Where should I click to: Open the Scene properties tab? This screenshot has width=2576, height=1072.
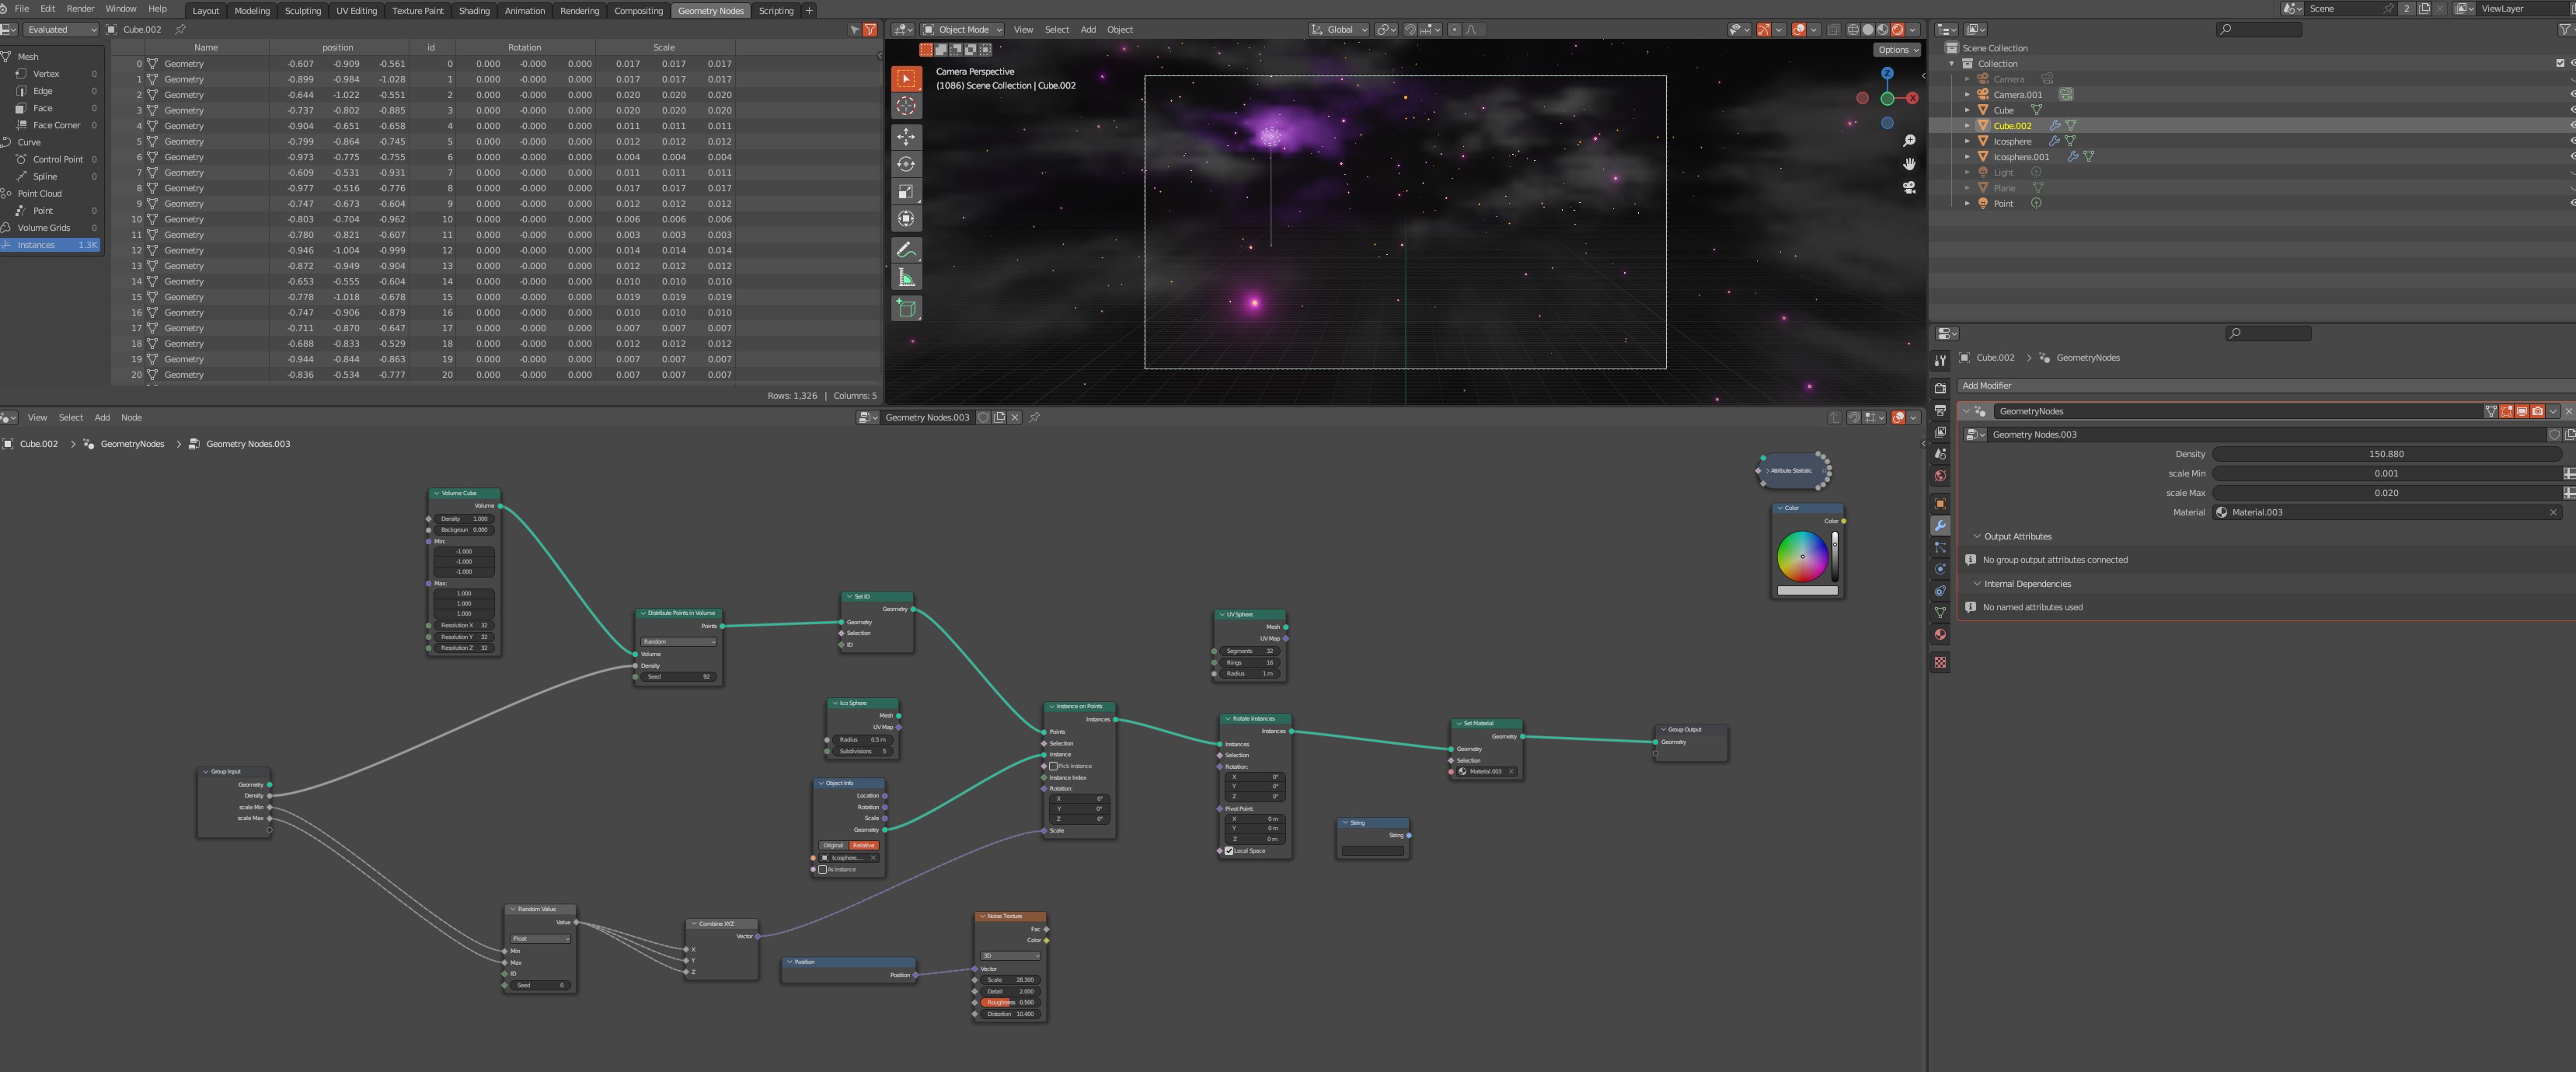coord(1940,454)
